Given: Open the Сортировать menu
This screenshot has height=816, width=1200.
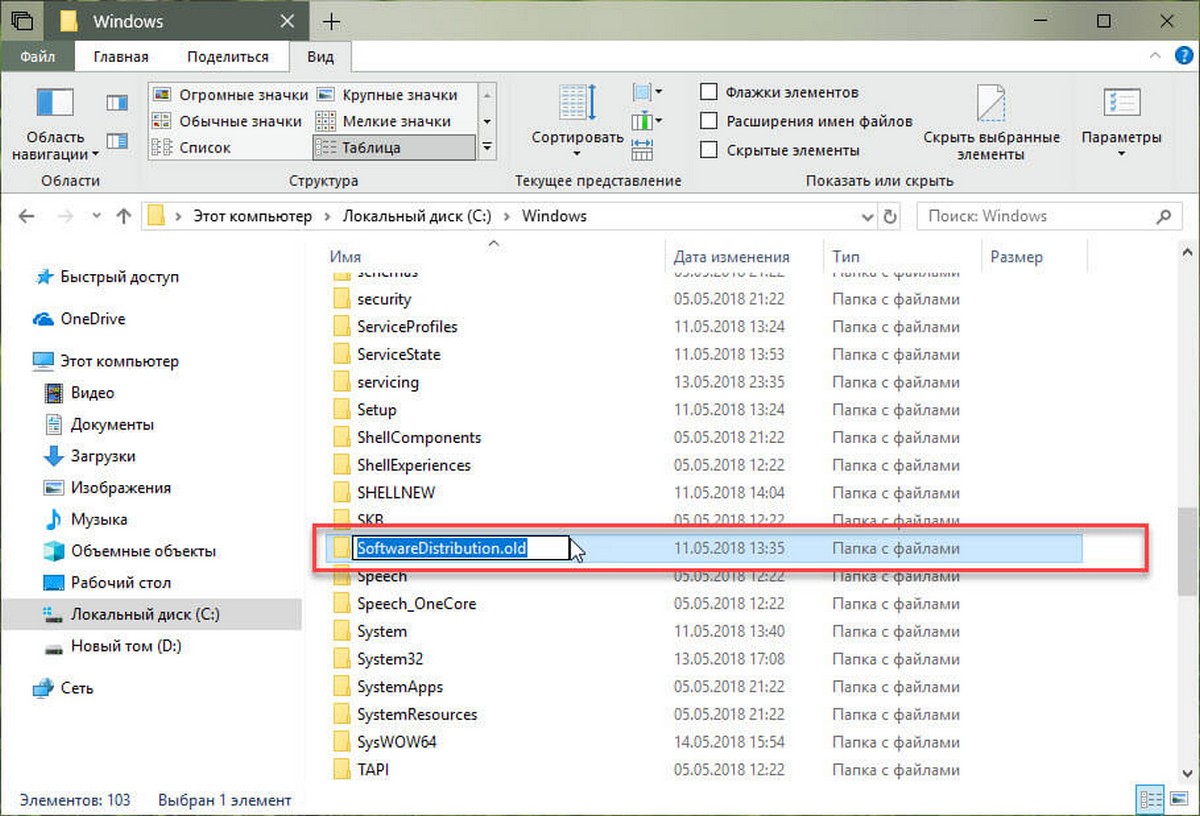Looking at the screenshot, I should coord(577,122).
